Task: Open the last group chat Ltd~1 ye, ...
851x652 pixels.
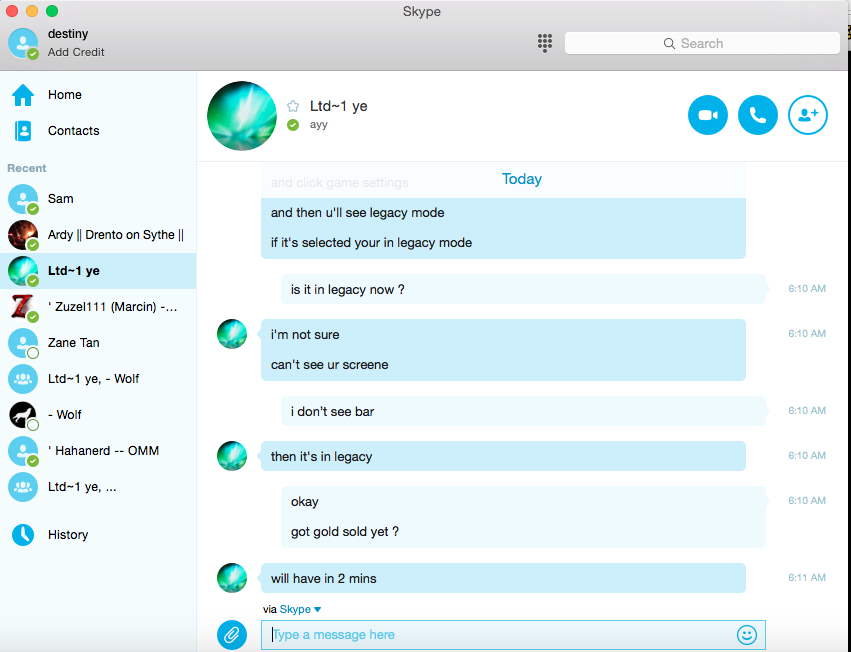Action: 98,487
